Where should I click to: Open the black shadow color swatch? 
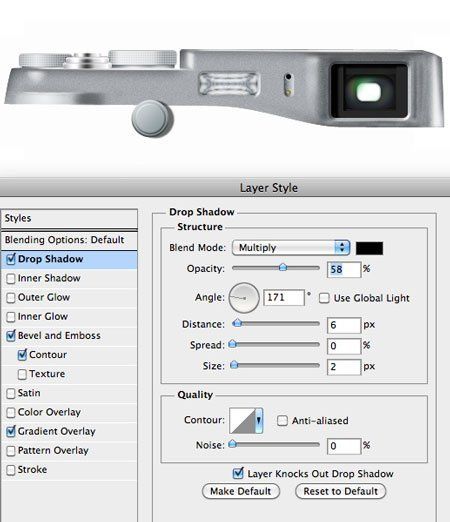point(369,248)
